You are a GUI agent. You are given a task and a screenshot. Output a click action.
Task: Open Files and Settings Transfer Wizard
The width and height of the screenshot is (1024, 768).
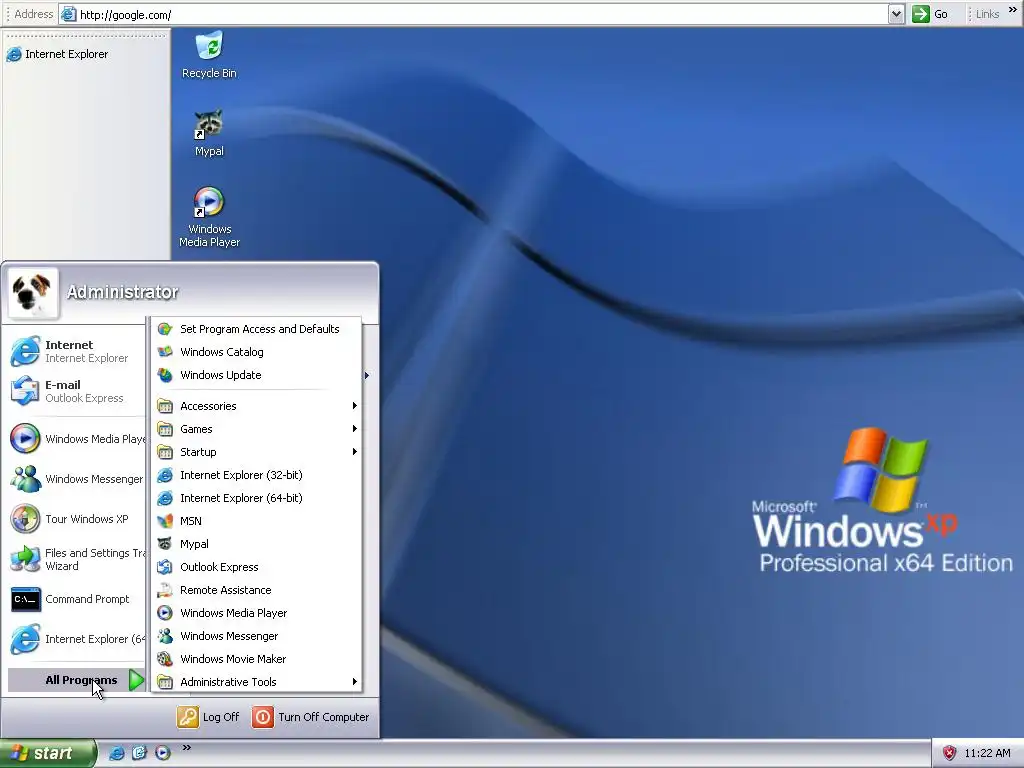(77, 560)
